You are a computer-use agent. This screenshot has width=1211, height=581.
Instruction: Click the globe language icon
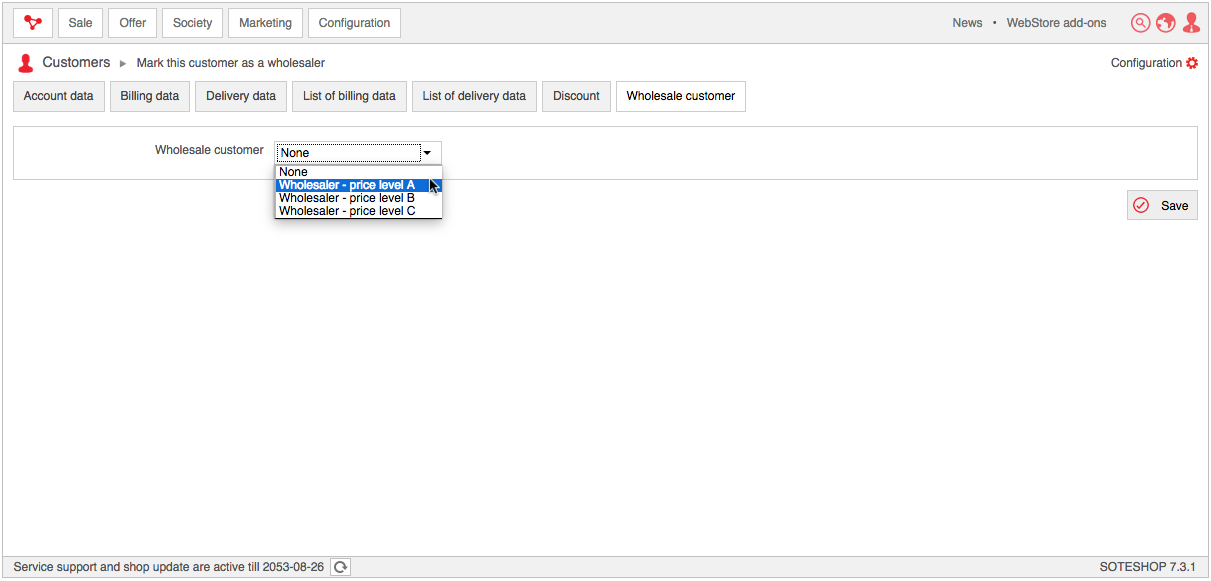(1165, 23)
